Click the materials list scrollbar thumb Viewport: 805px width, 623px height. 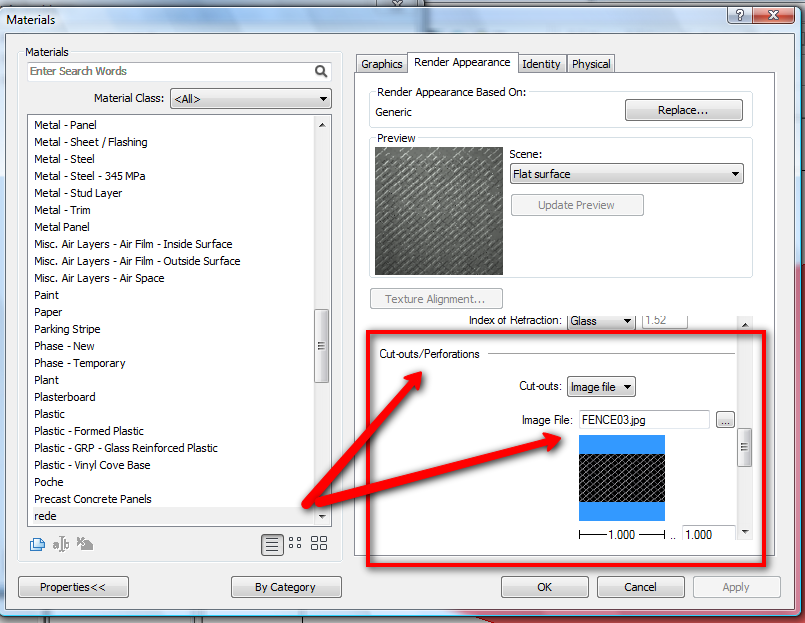[x=321, y=346]
